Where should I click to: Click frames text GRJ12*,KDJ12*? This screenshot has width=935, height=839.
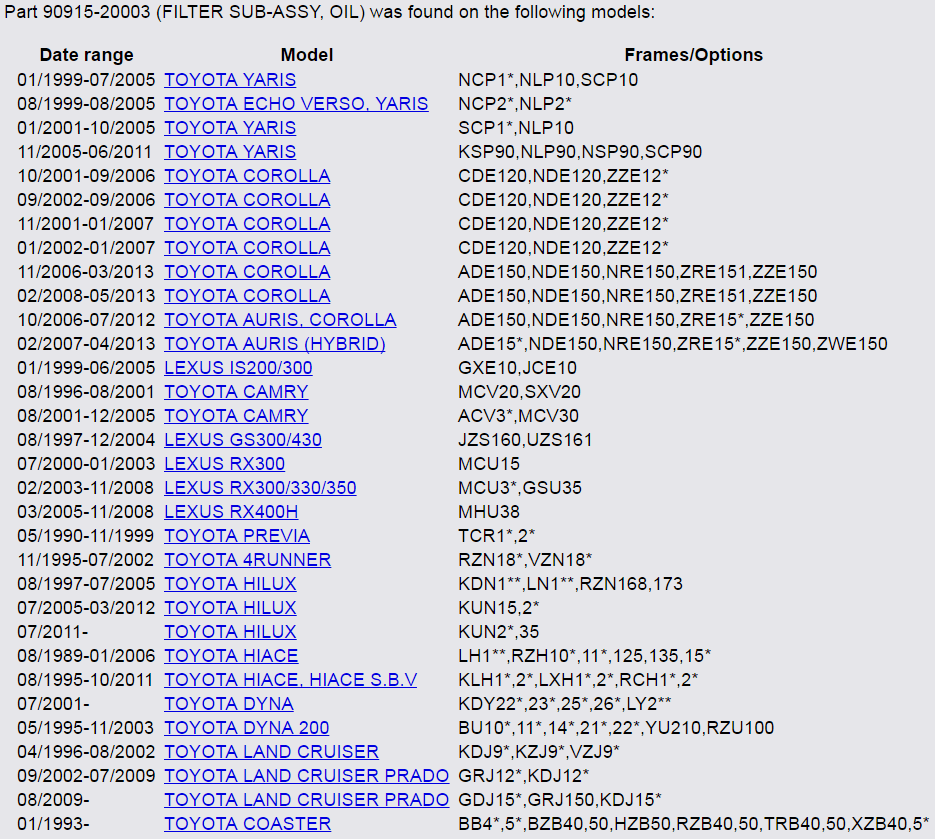click(x=524, y=776)
